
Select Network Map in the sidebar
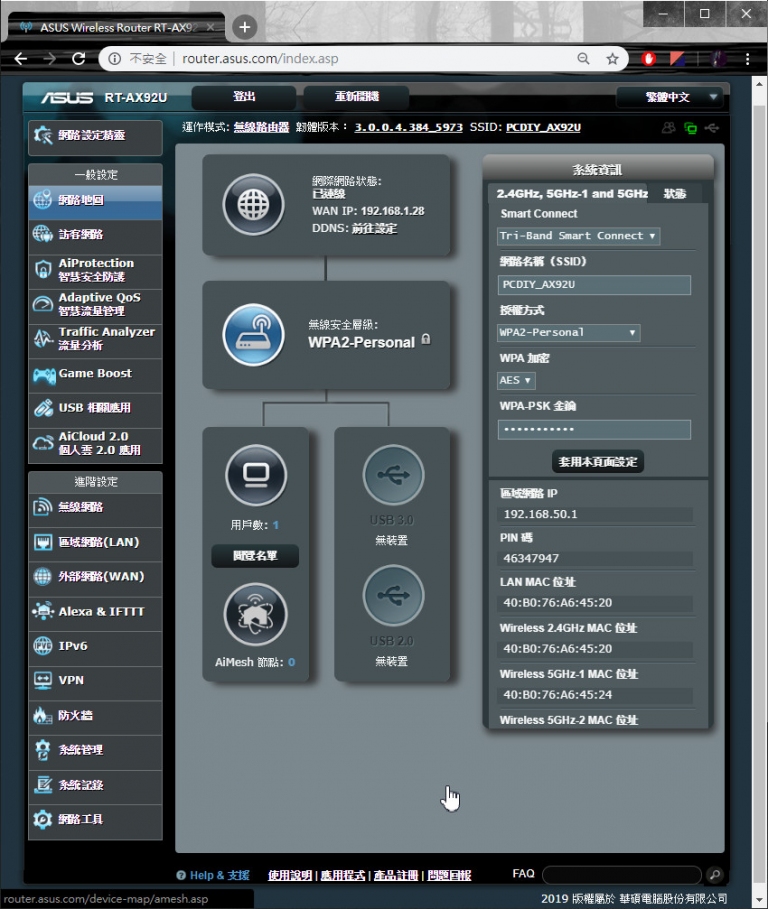click(95, 201)
